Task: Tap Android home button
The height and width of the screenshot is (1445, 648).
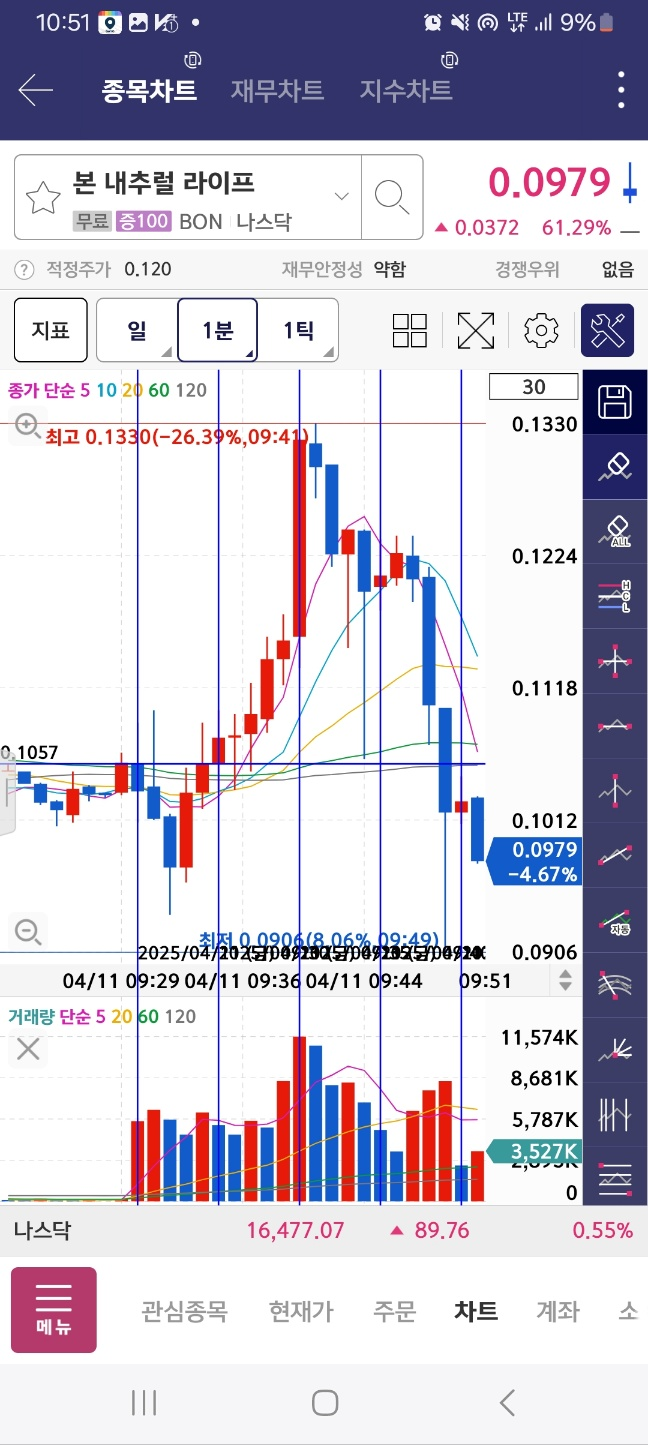Action: [324, 1403]
